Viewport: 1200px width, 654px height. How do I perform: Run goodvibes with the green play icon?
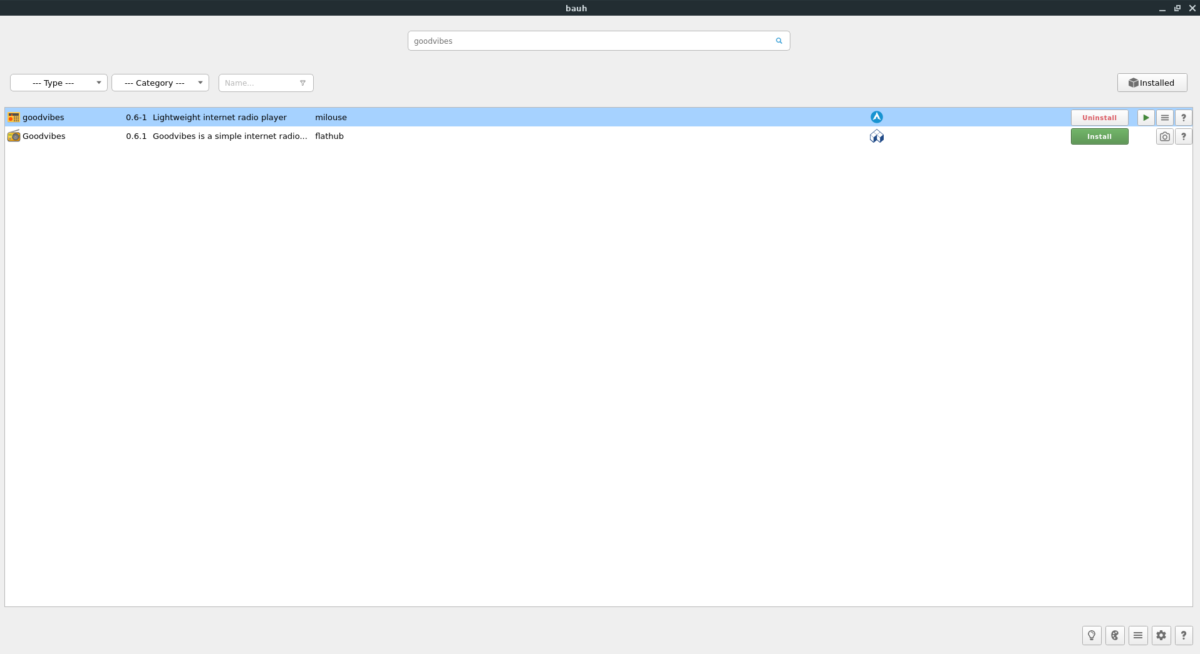click(1146, 117)
